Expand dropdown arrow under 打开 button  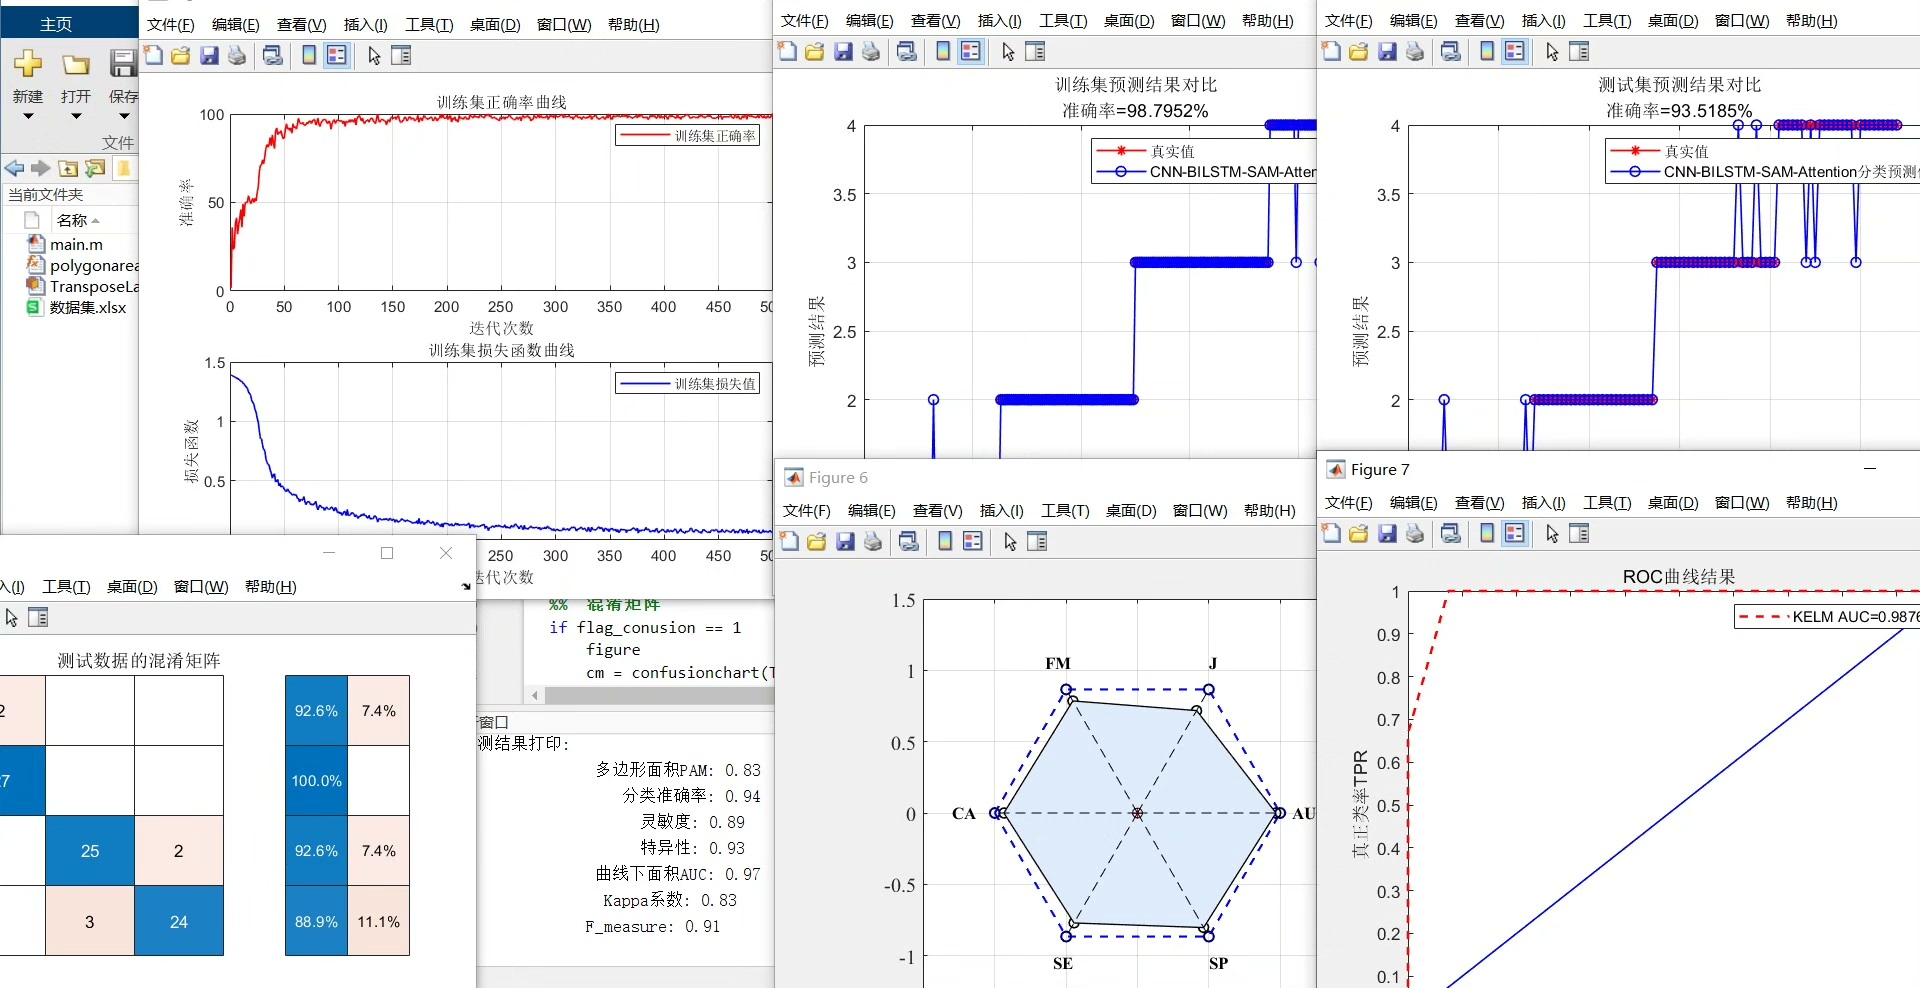tap(76, 116)
